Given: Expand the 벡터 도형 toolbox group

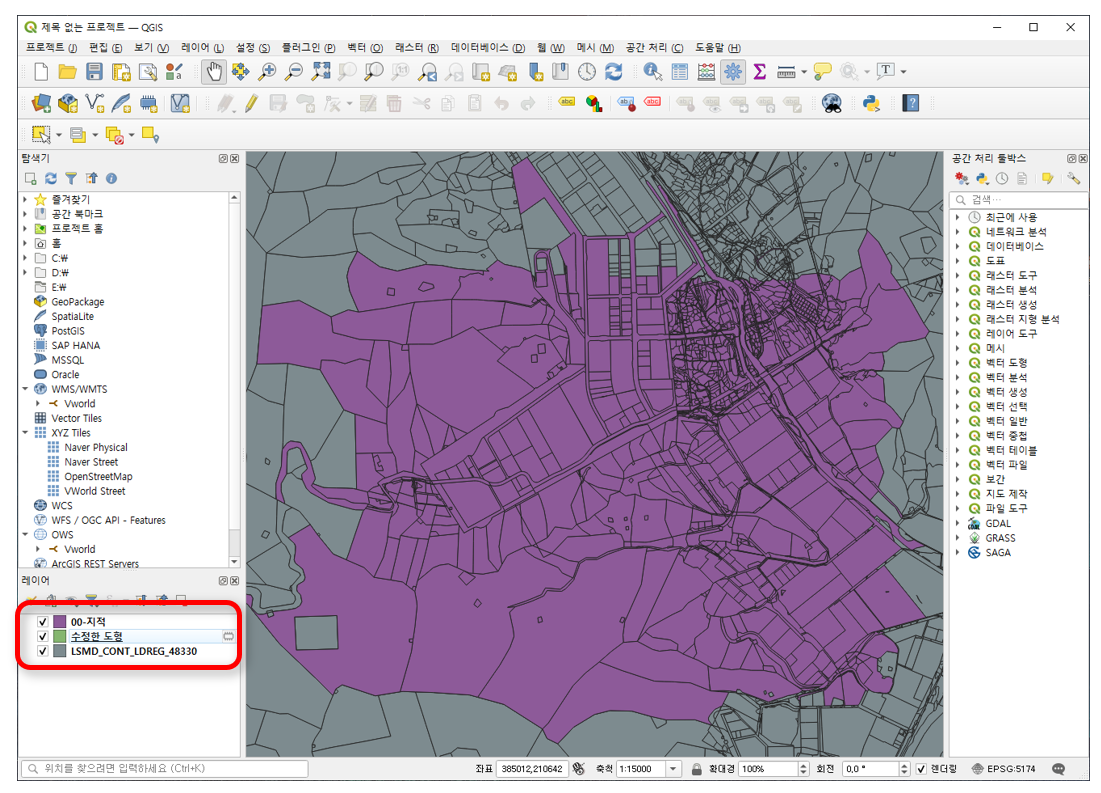Looking at the screenshot, I should coord(958,363).
